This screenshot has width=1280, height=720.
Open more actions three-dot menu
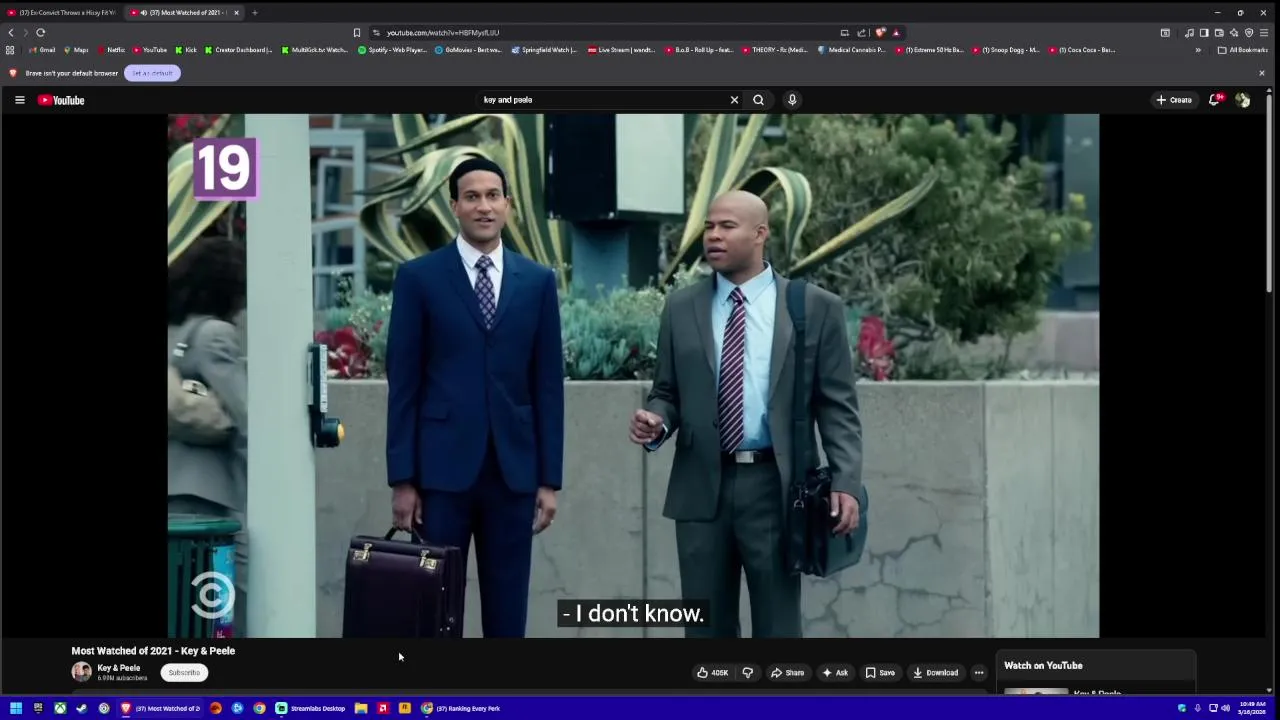click(x=979, y=673)
